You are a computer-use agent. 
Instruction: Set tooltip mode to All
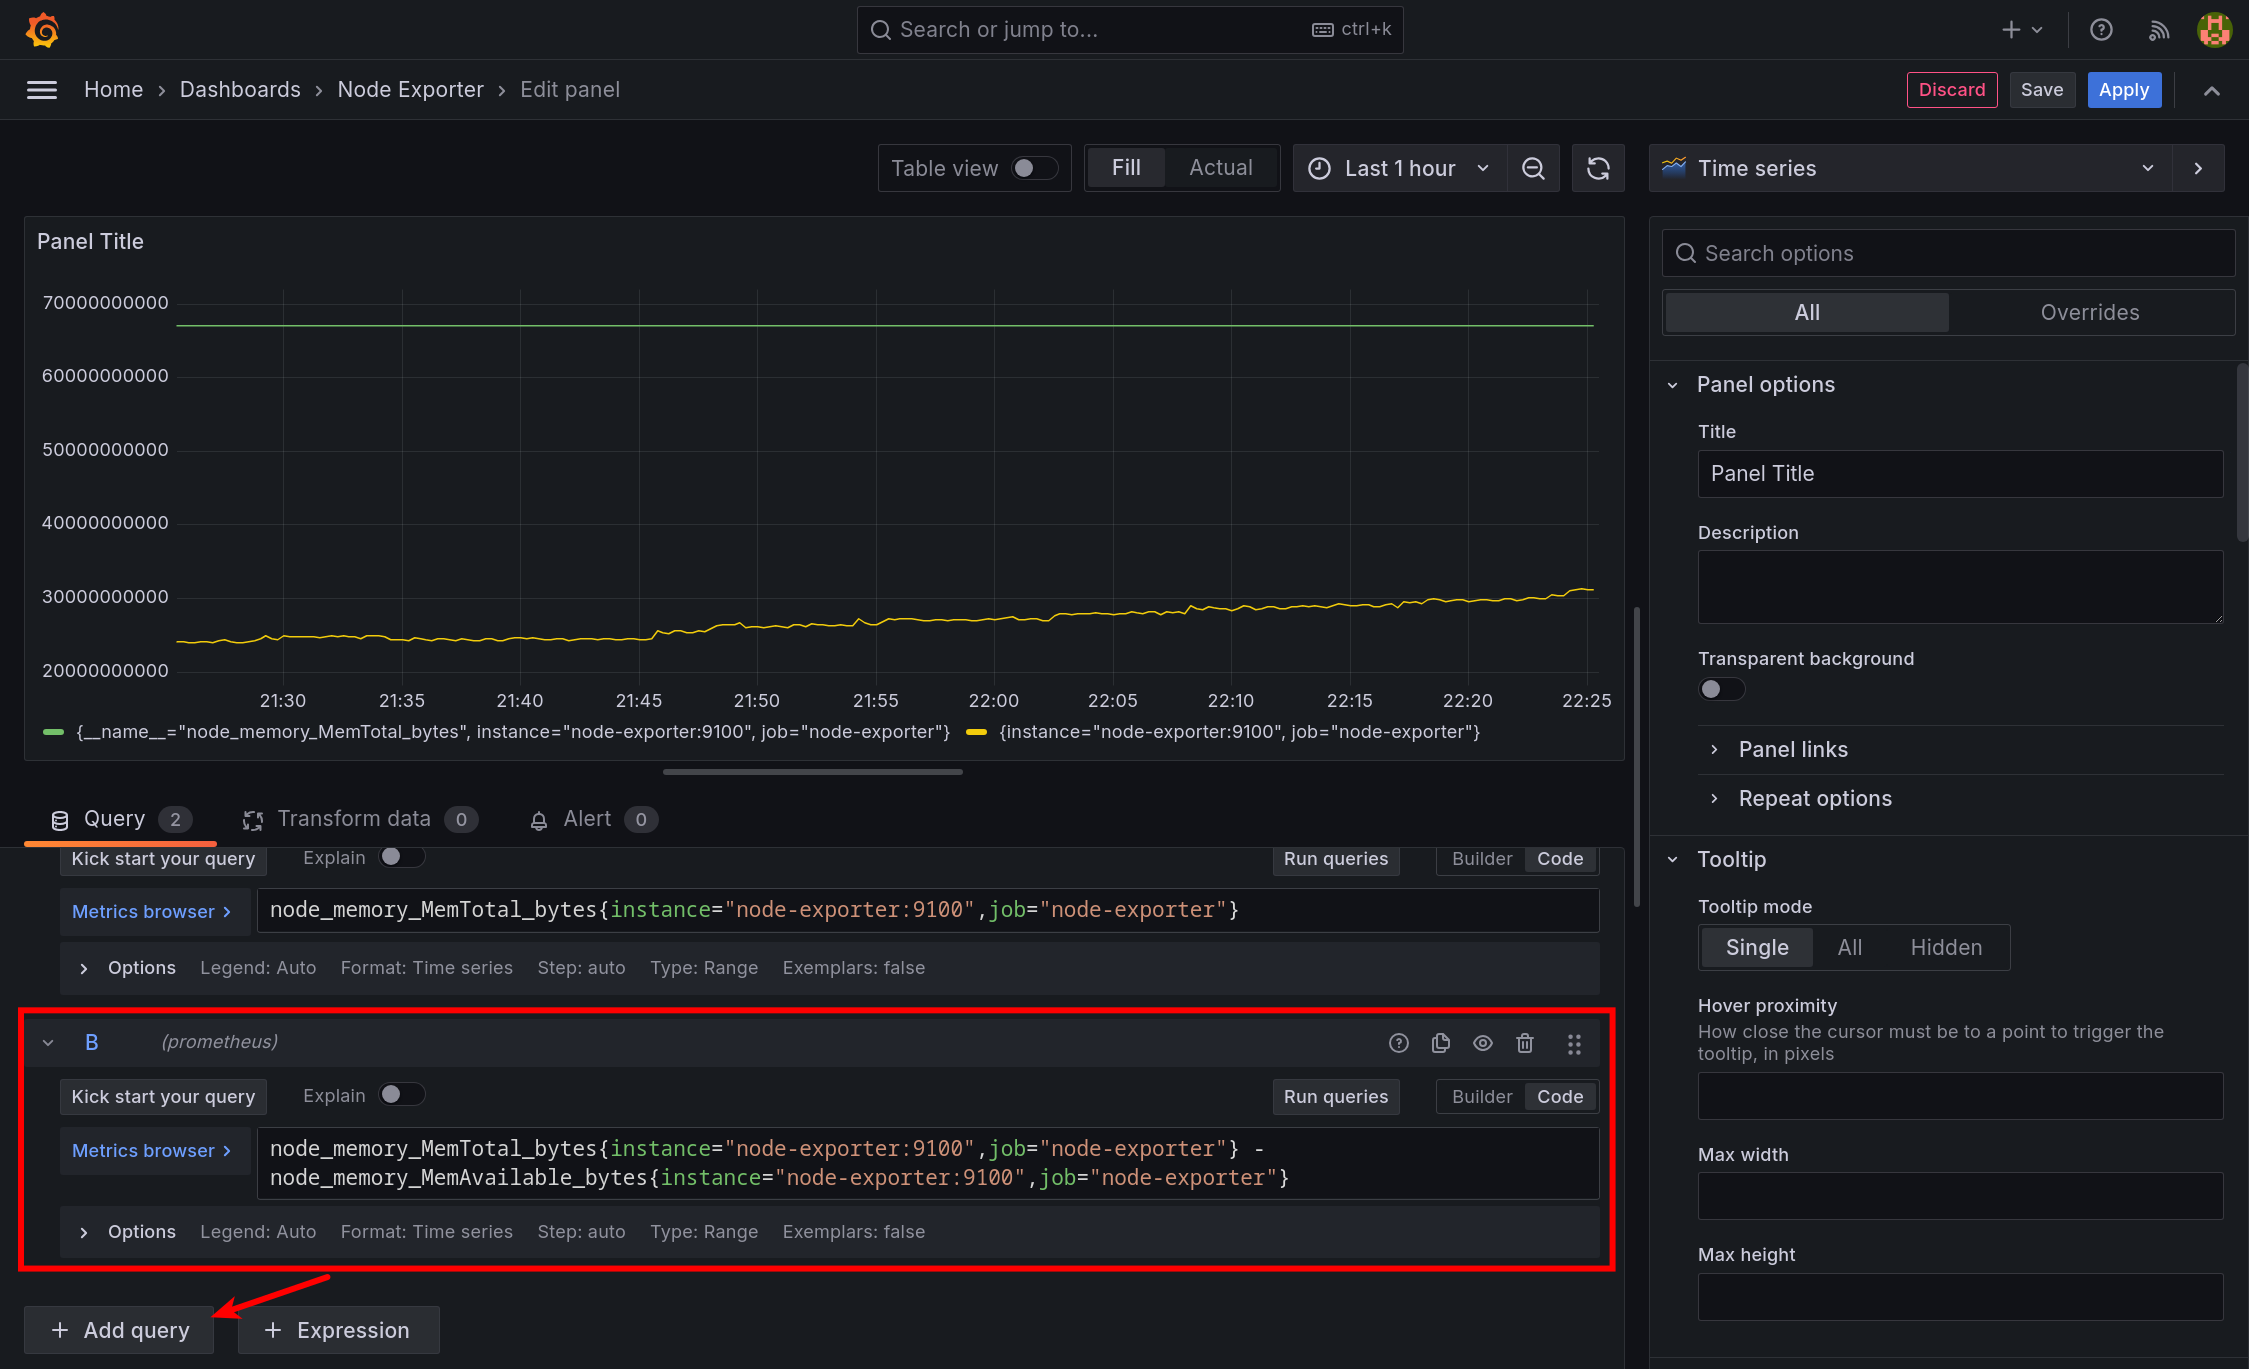1849,947
